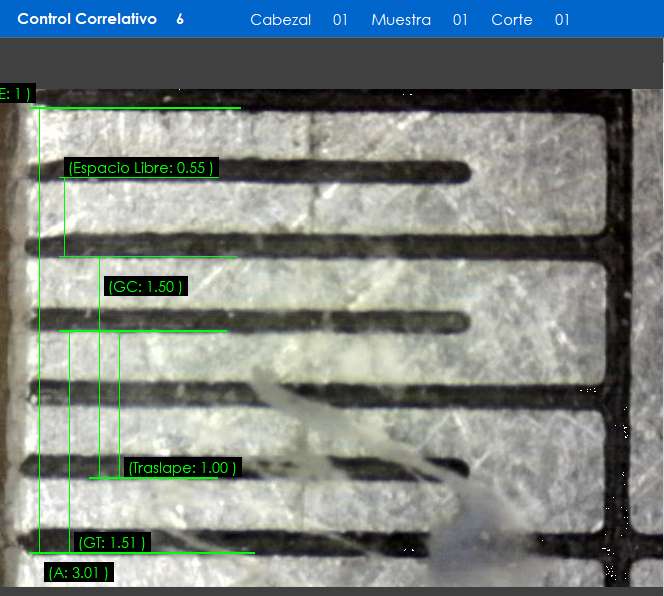Click green horizontal line beside E tag
The height and width of the screenshot is (596, 664).
(140, 107)
